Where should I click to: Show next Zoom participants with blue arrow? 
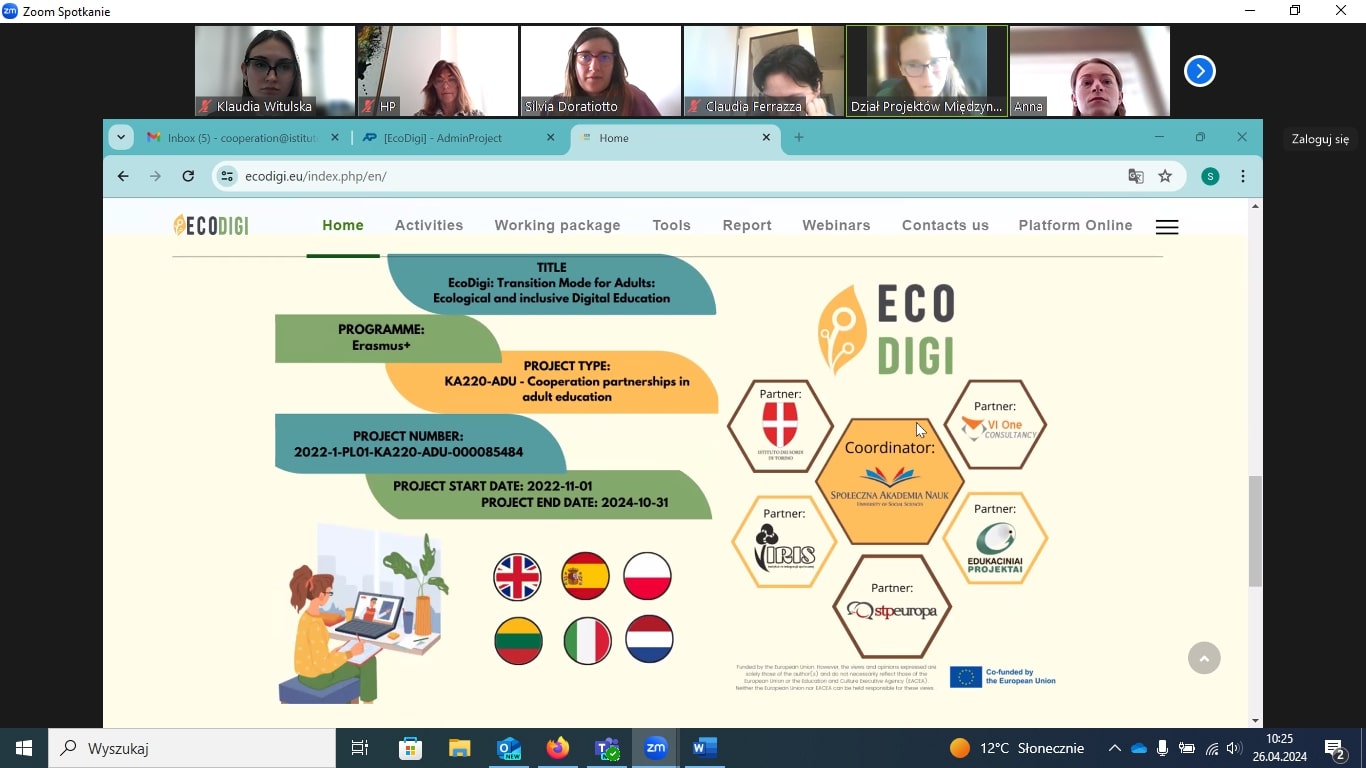[x=1200, y=71]
